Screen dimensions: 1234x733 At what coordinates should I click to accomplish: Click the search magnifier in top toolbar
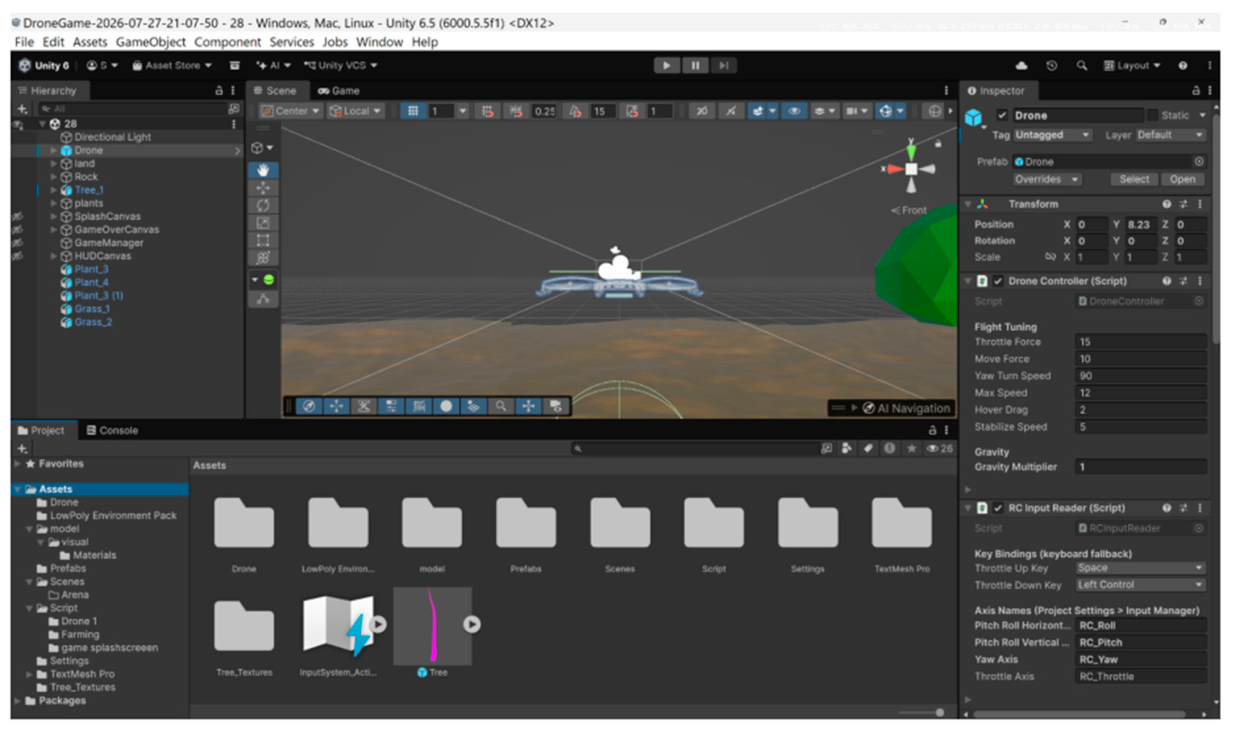coord(1082,66)
